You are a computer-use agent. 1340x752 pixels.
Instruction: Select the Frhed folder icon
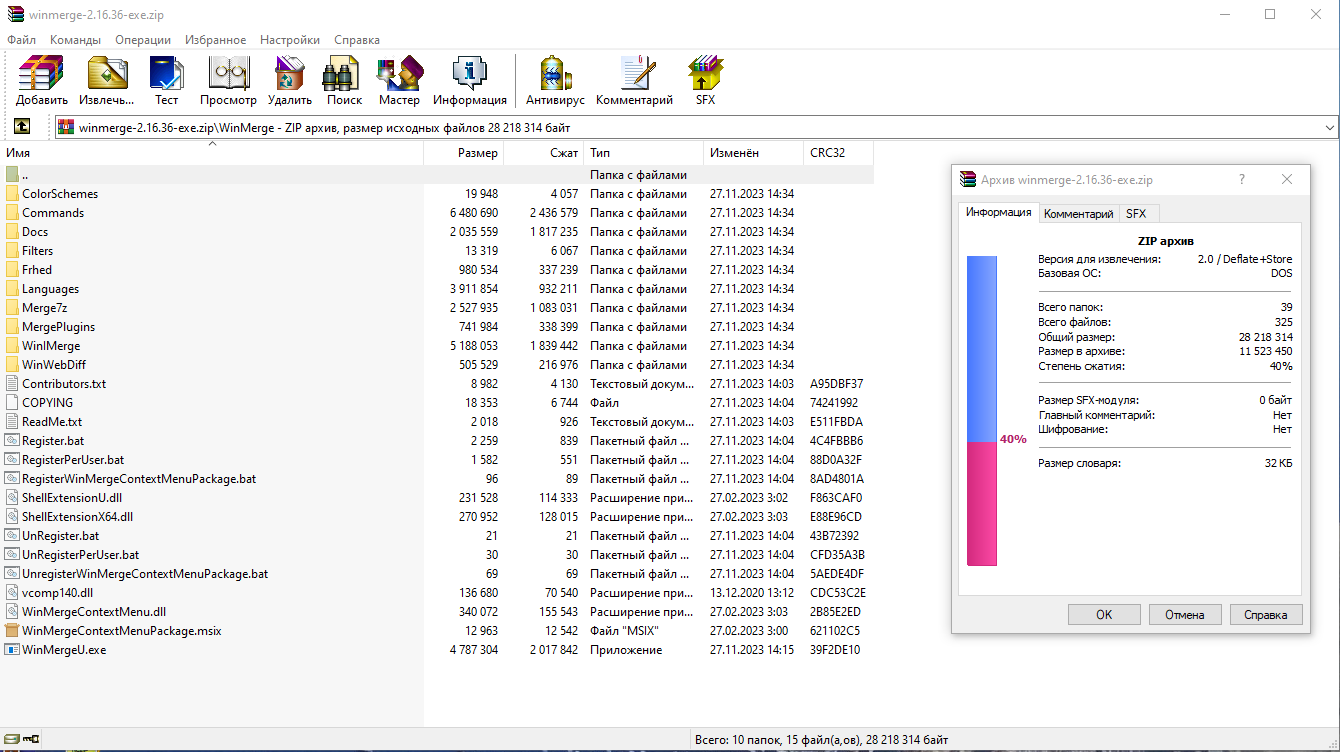click(12, 270)
